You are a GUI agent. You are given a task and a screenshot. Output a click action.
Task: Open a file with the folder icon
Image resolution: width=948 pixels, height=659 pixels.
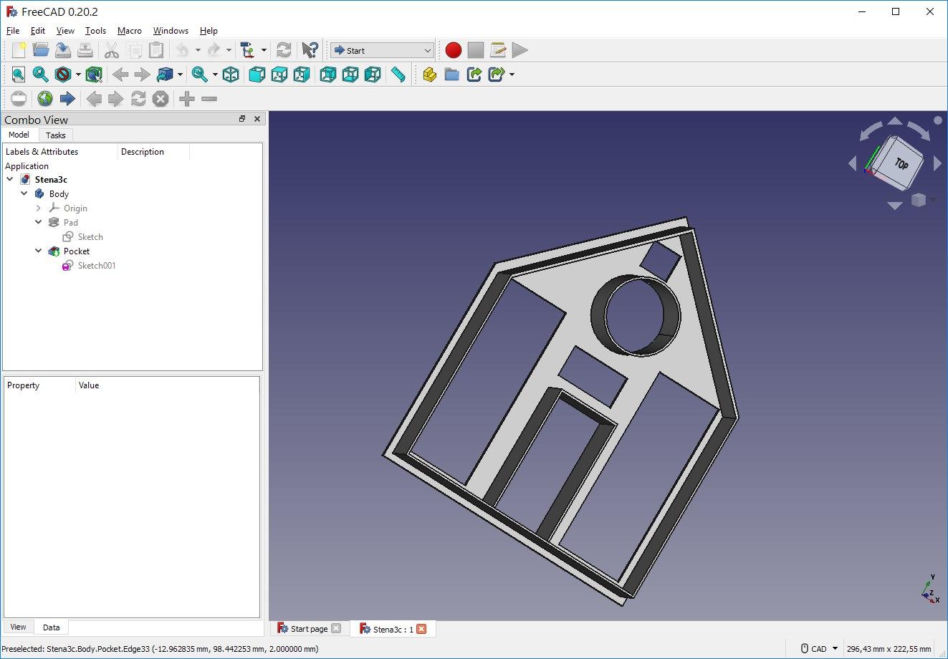coord(41,50)
